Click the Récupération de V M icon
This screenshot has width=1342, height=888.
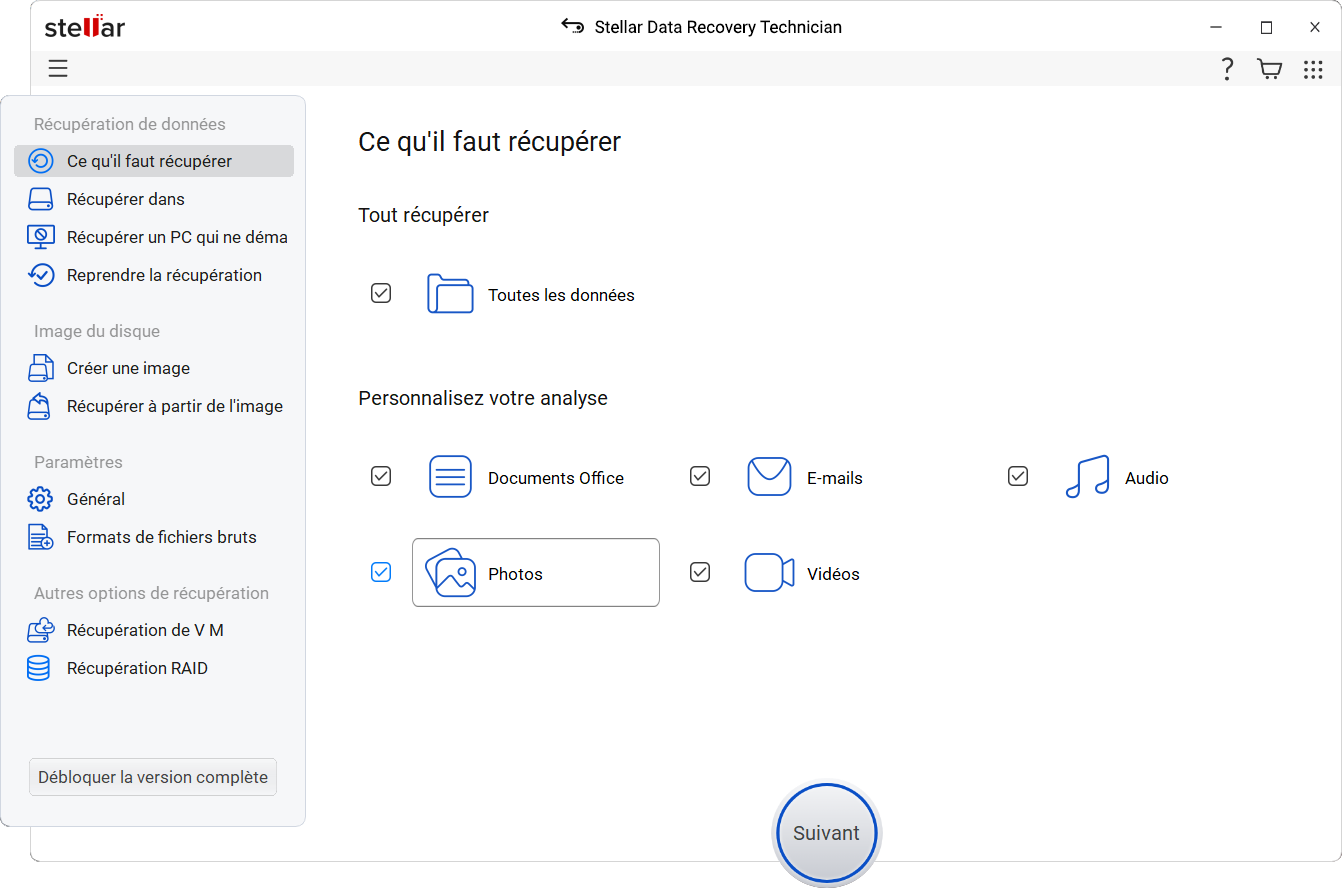[40, 630]
